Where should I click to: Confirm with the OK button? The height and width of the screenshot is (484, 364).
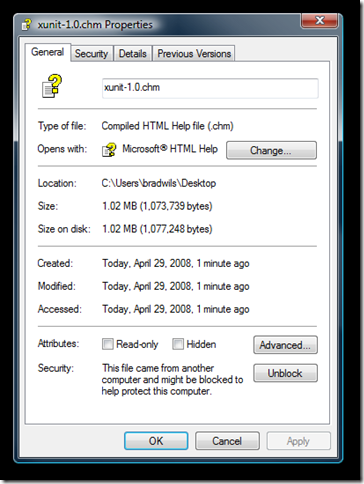[x=156, y=441]
